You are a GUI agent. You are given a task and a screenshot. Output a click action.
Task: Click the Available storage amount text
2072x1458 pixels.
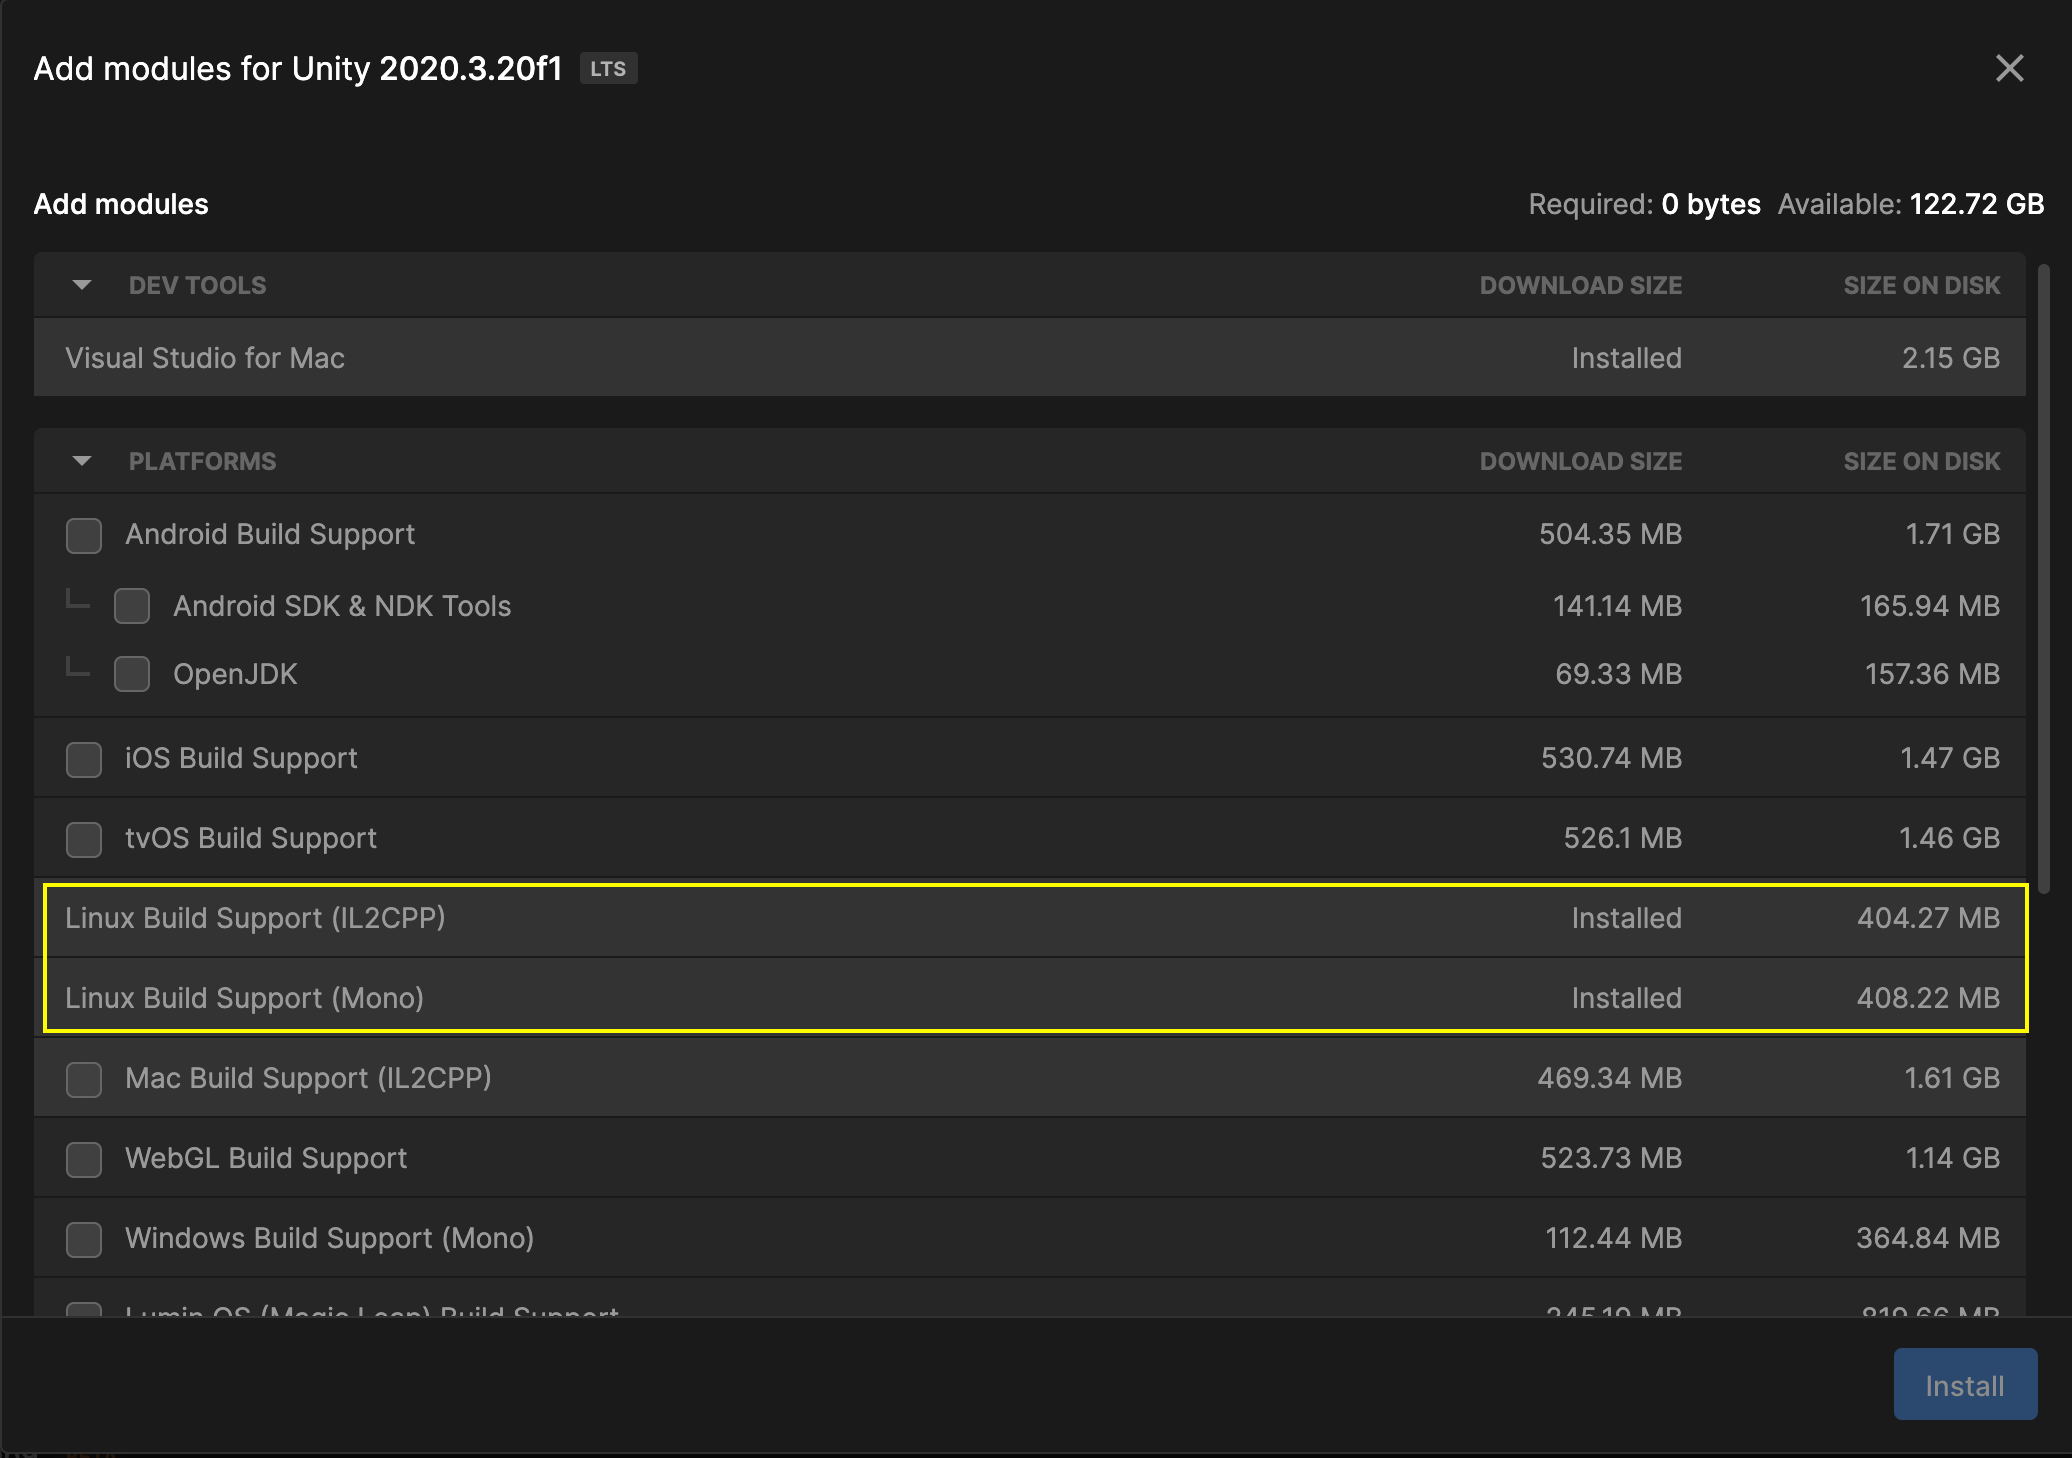click(1910, 204)
